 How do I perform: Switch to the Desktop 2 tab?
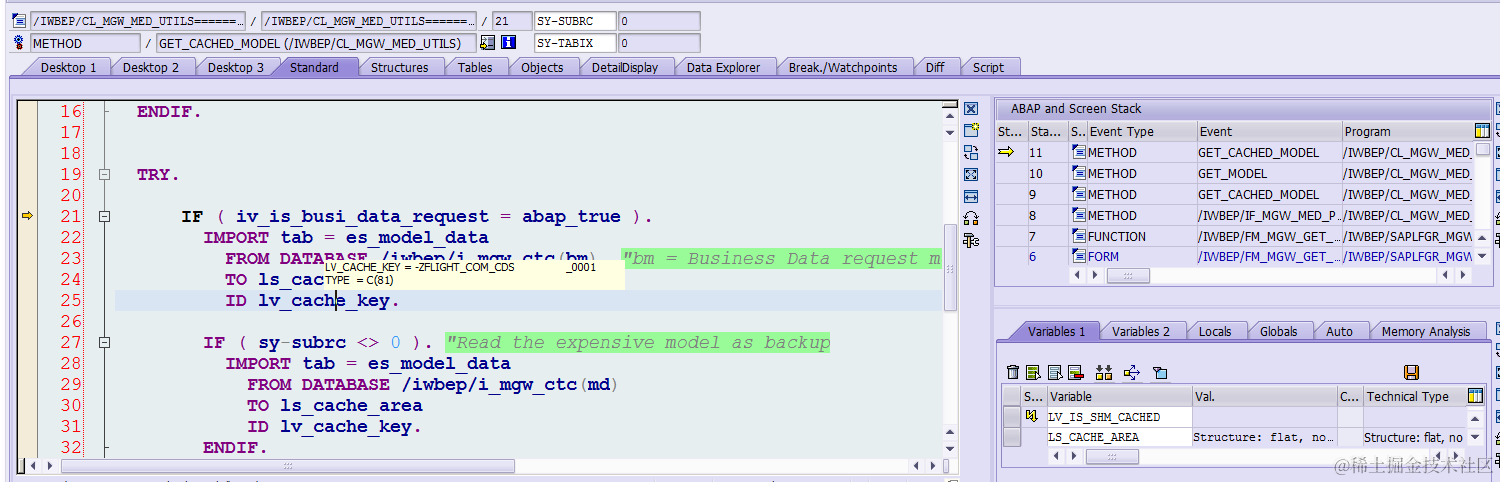(x=151, y=67)
